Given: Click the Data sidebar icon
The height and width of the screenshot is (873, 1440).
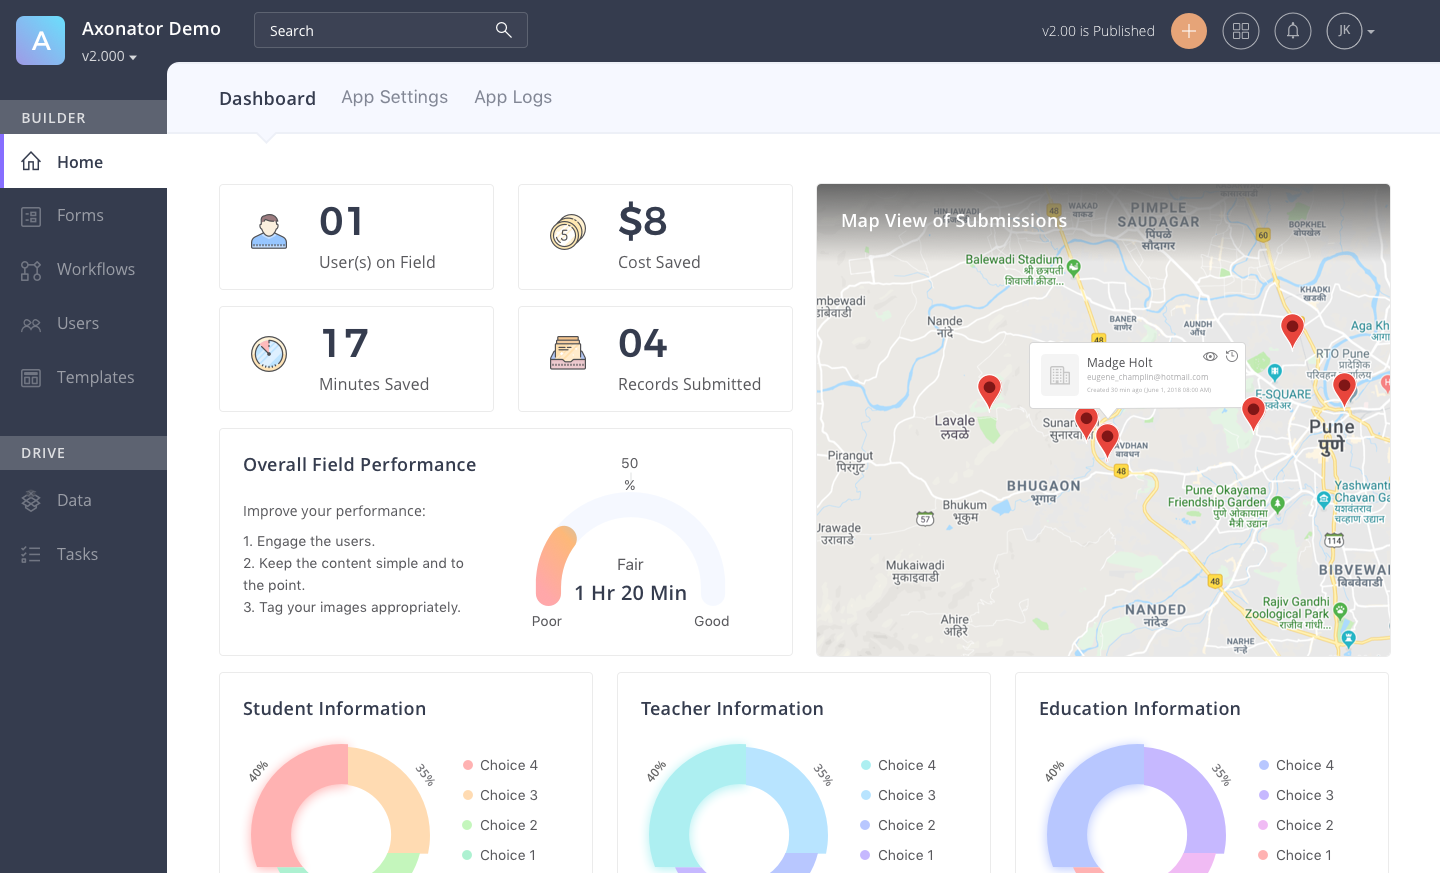Looking at the screenshot, I should (x=31, y=501).
